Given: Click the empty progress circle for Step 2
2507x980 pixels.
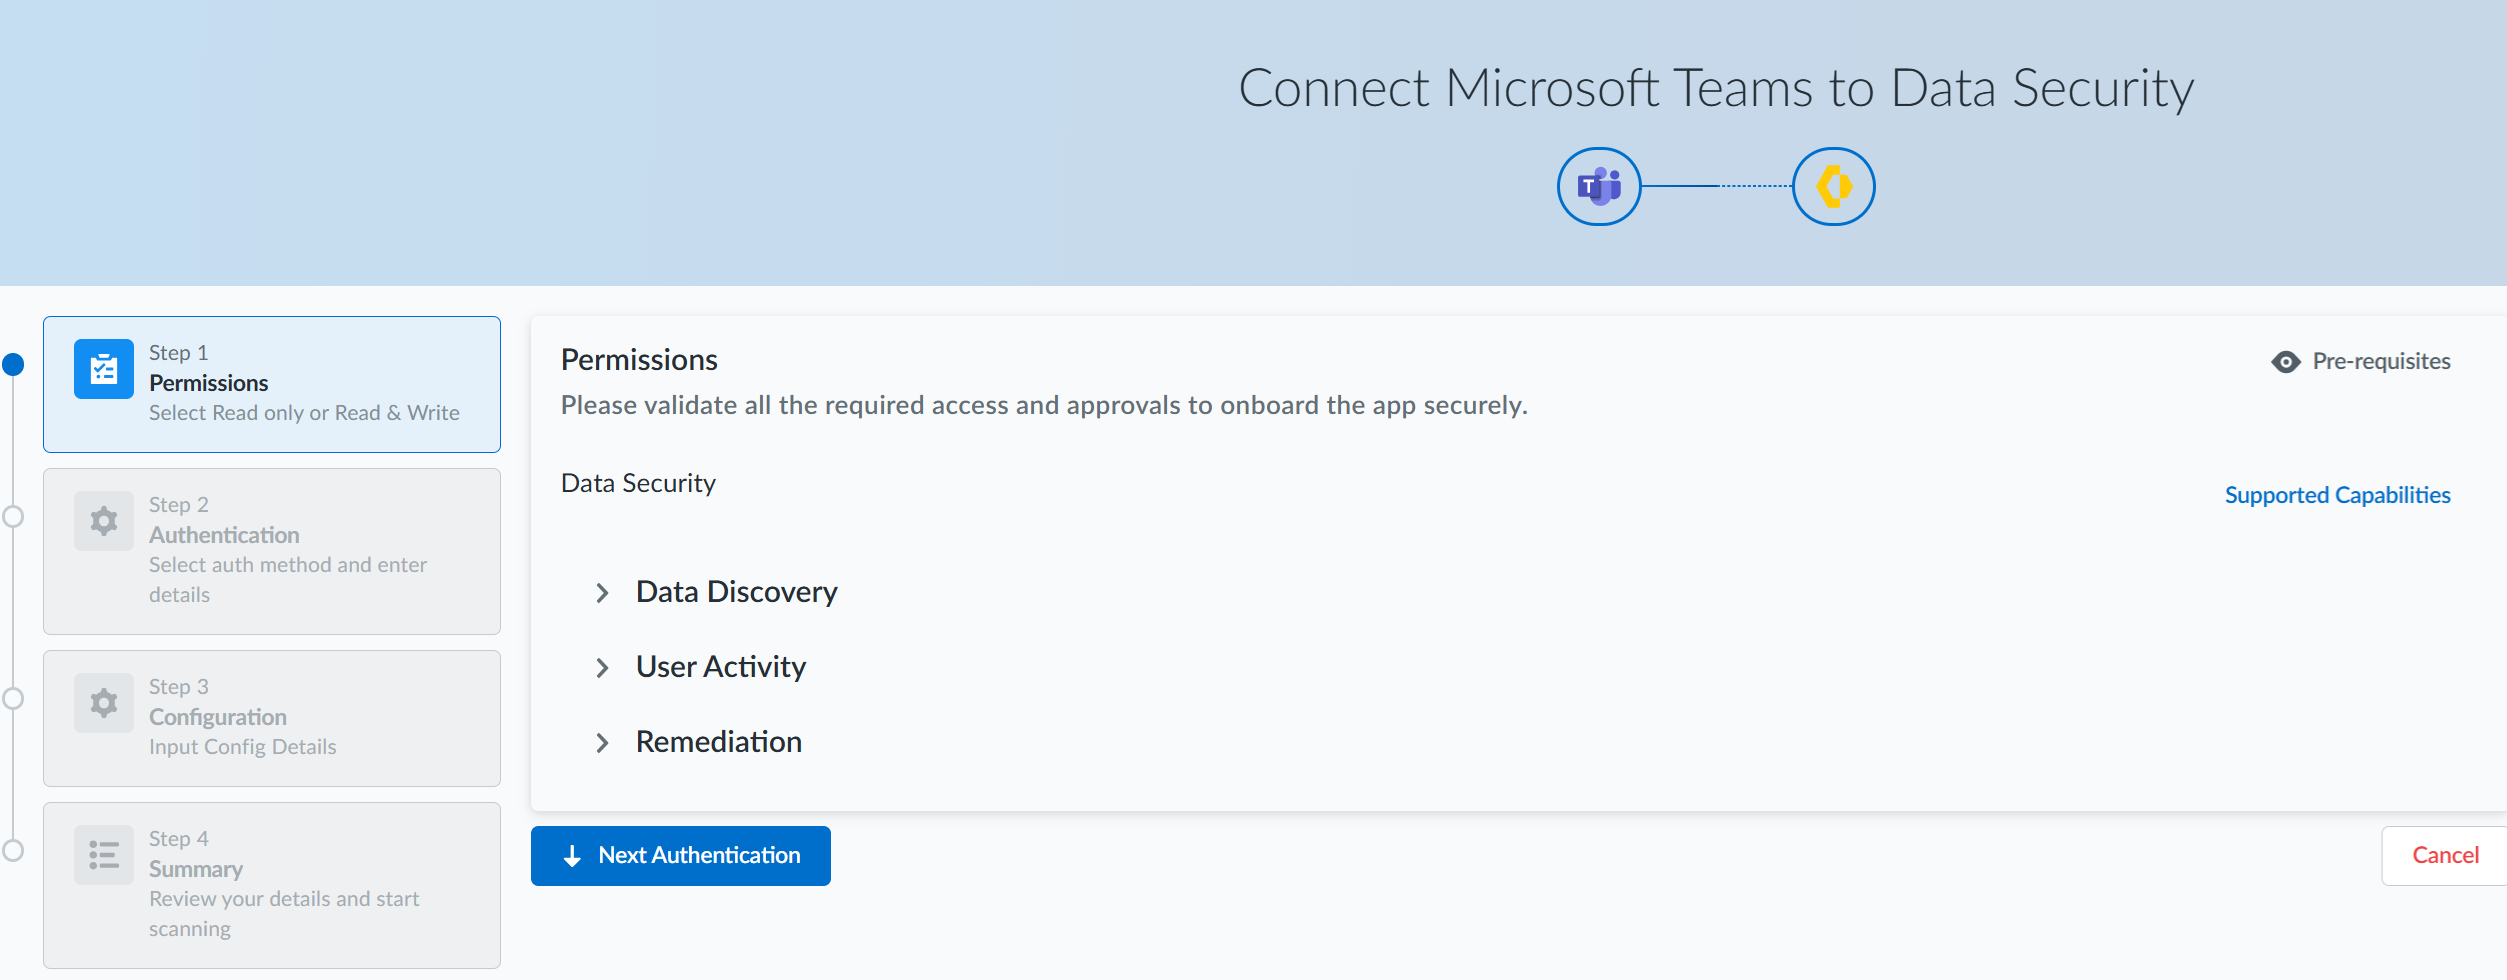Looking at the screenshot, I should click(13, 517).
